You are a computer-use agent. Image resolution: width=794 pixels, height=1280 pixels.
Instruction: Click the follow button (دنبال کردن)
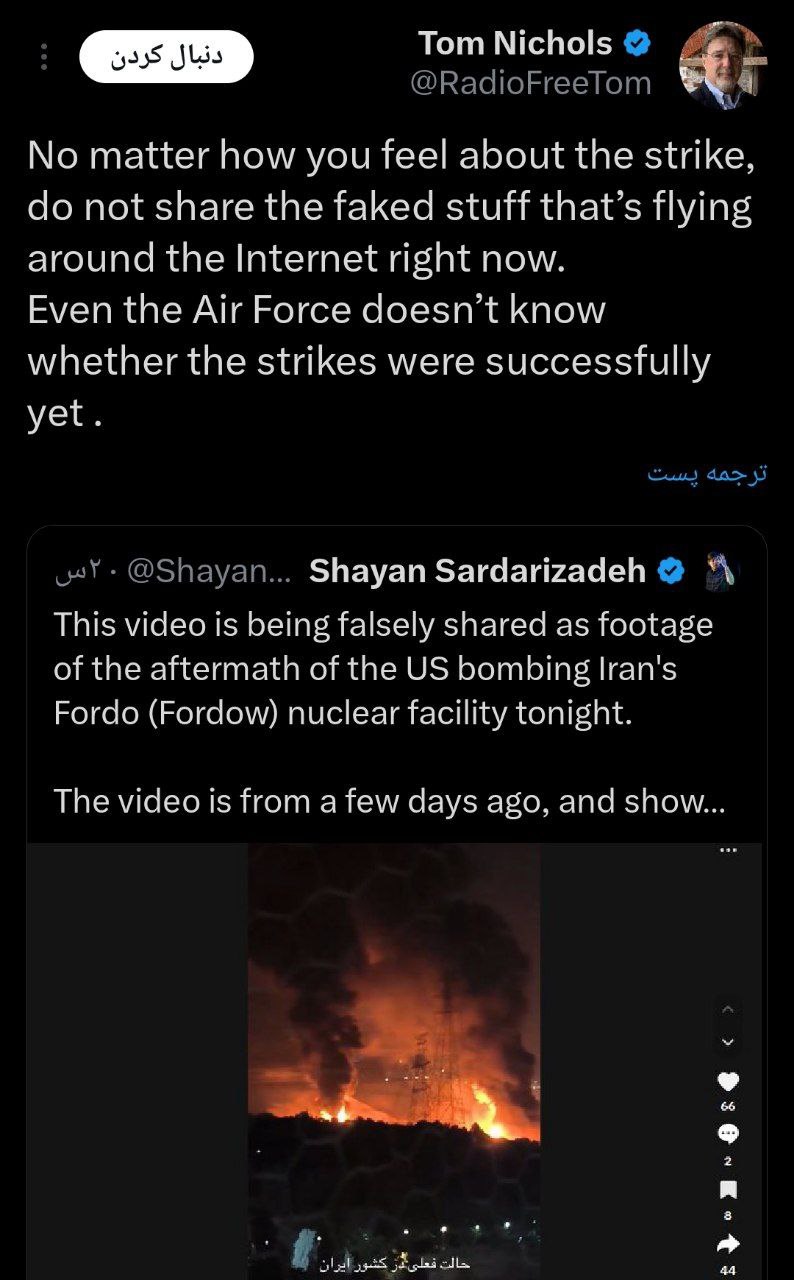166,58
